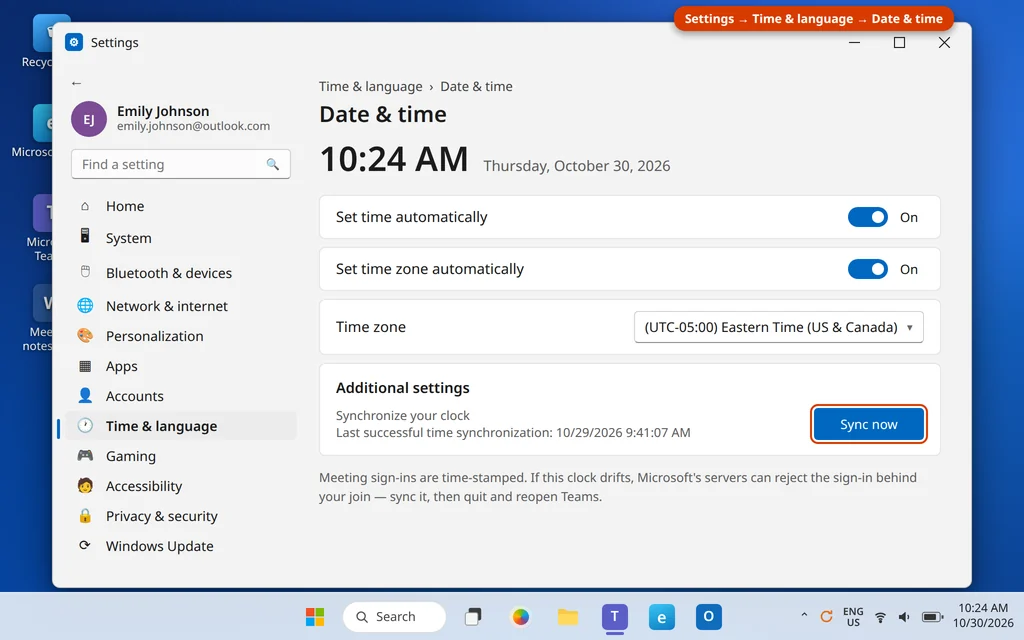
Task: Click the battery status tray icon
Action: coord(932,616)
